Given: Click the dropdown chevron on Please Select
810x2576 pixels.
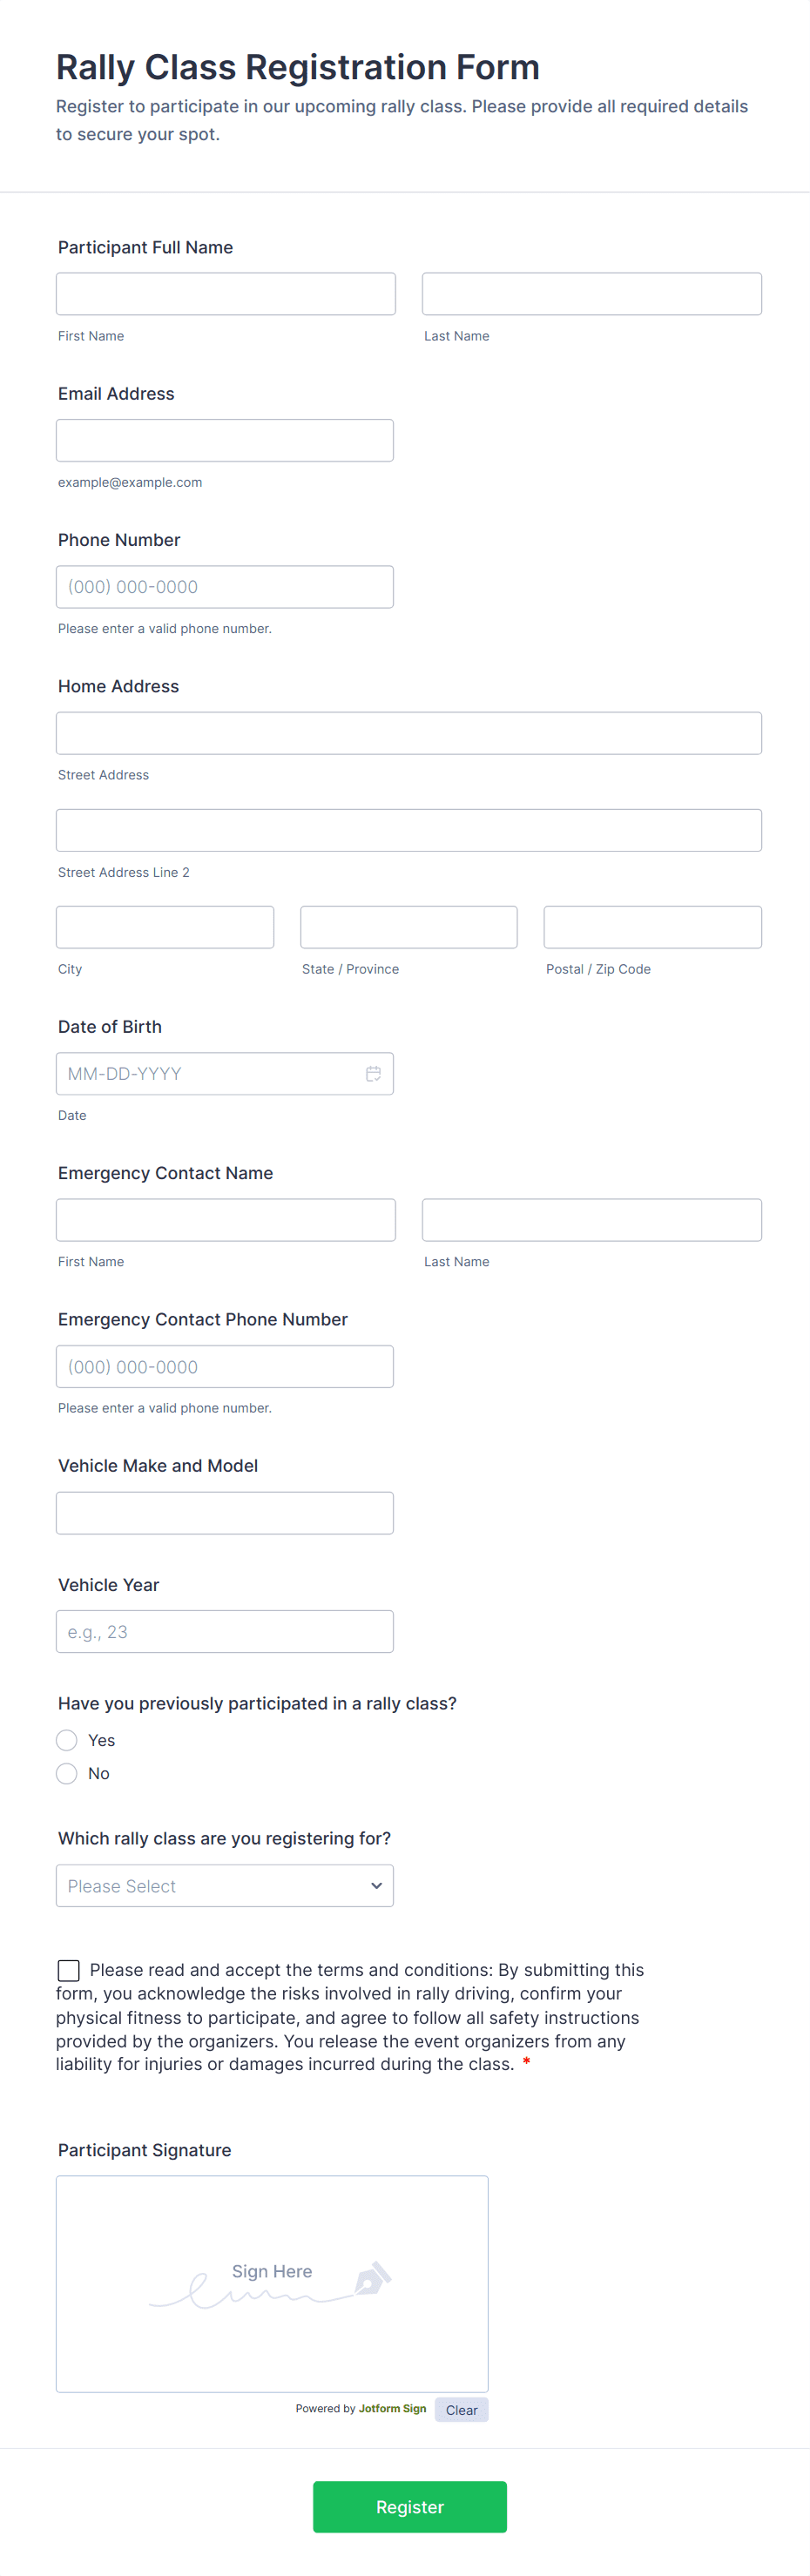Looking at the screenshot, I should (x=377, y=1885).
